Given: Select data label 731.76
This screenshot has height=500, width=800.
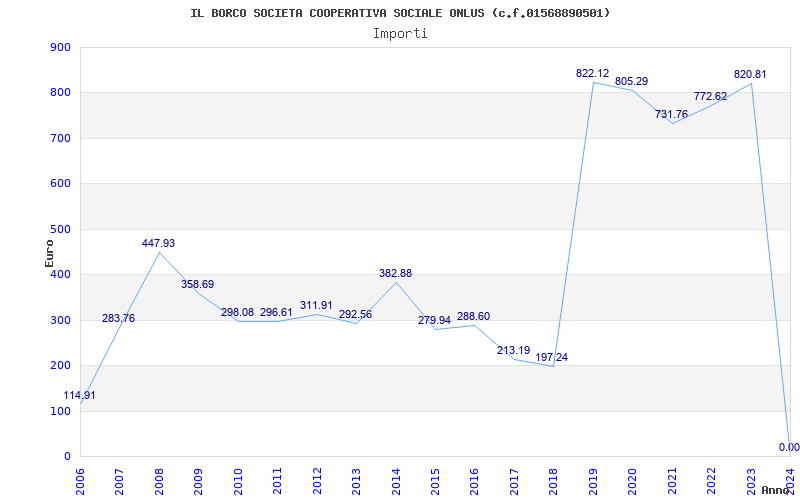Looking at the screenshot, I should click(671, 114).
